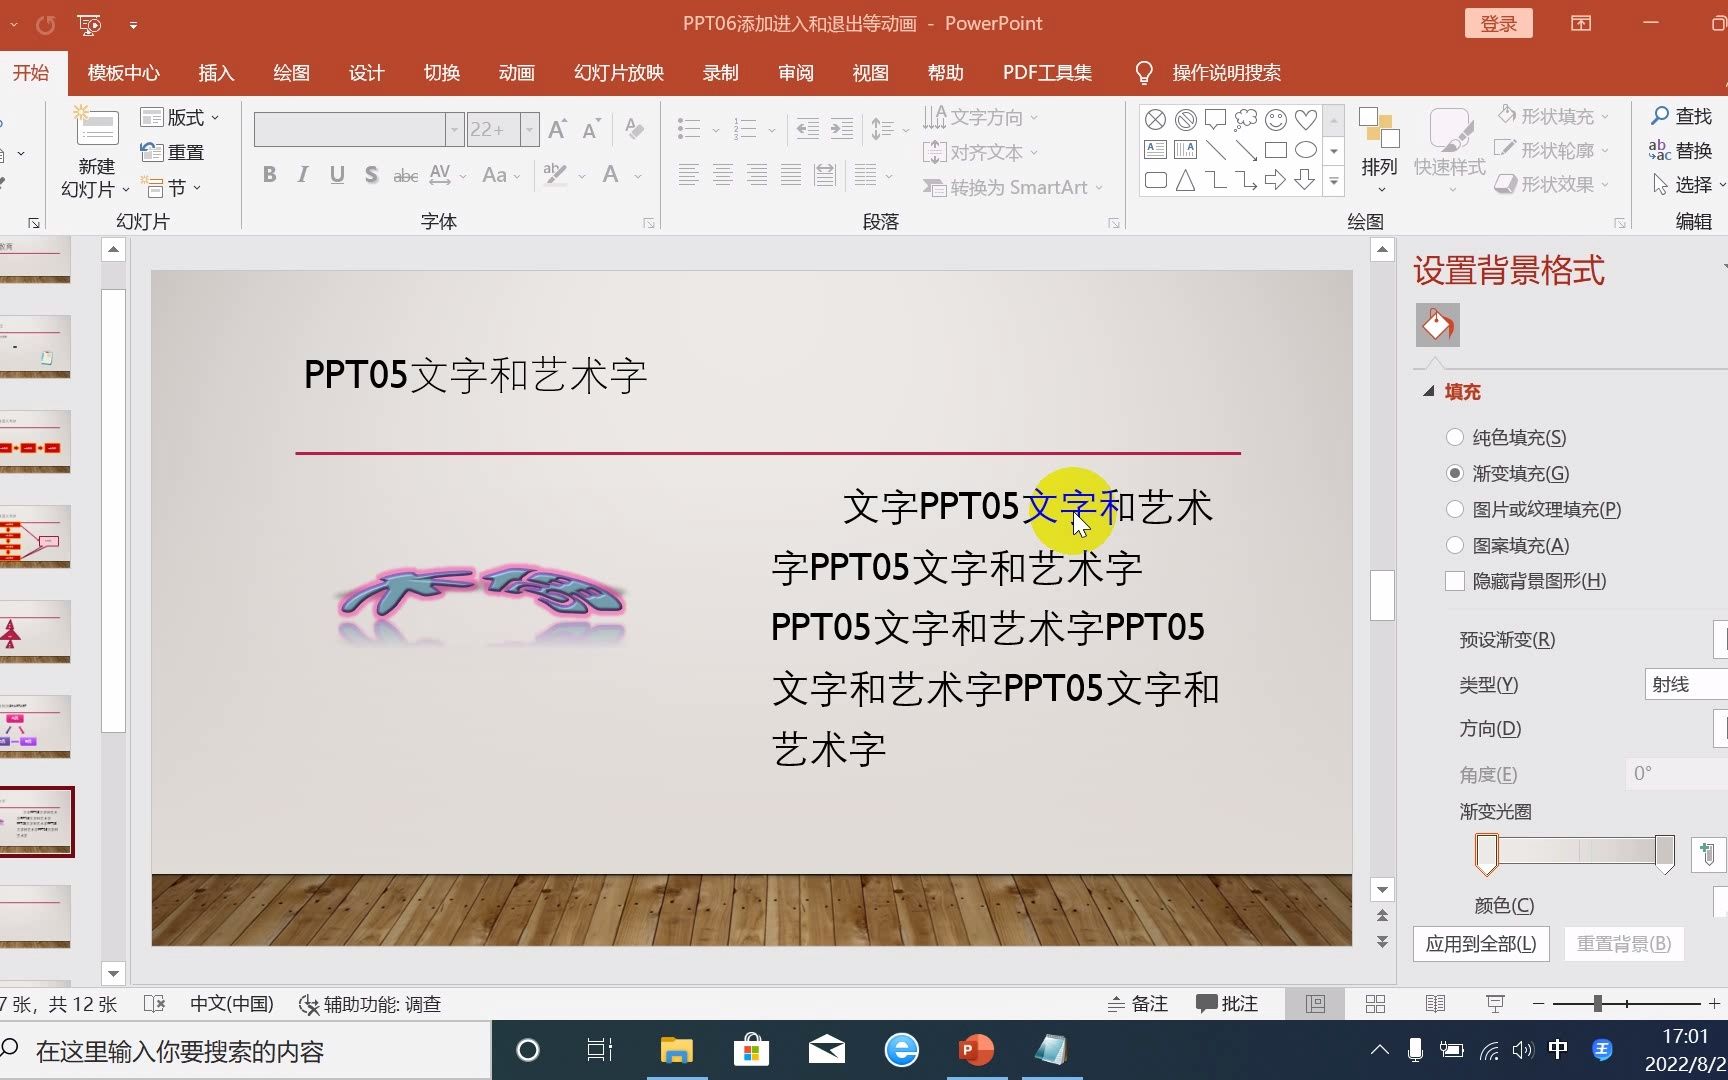Viewport: 1728px width, 1080px height.
Task: Create a slide with 新建幻灯片
Action: (x=95, y=150)
